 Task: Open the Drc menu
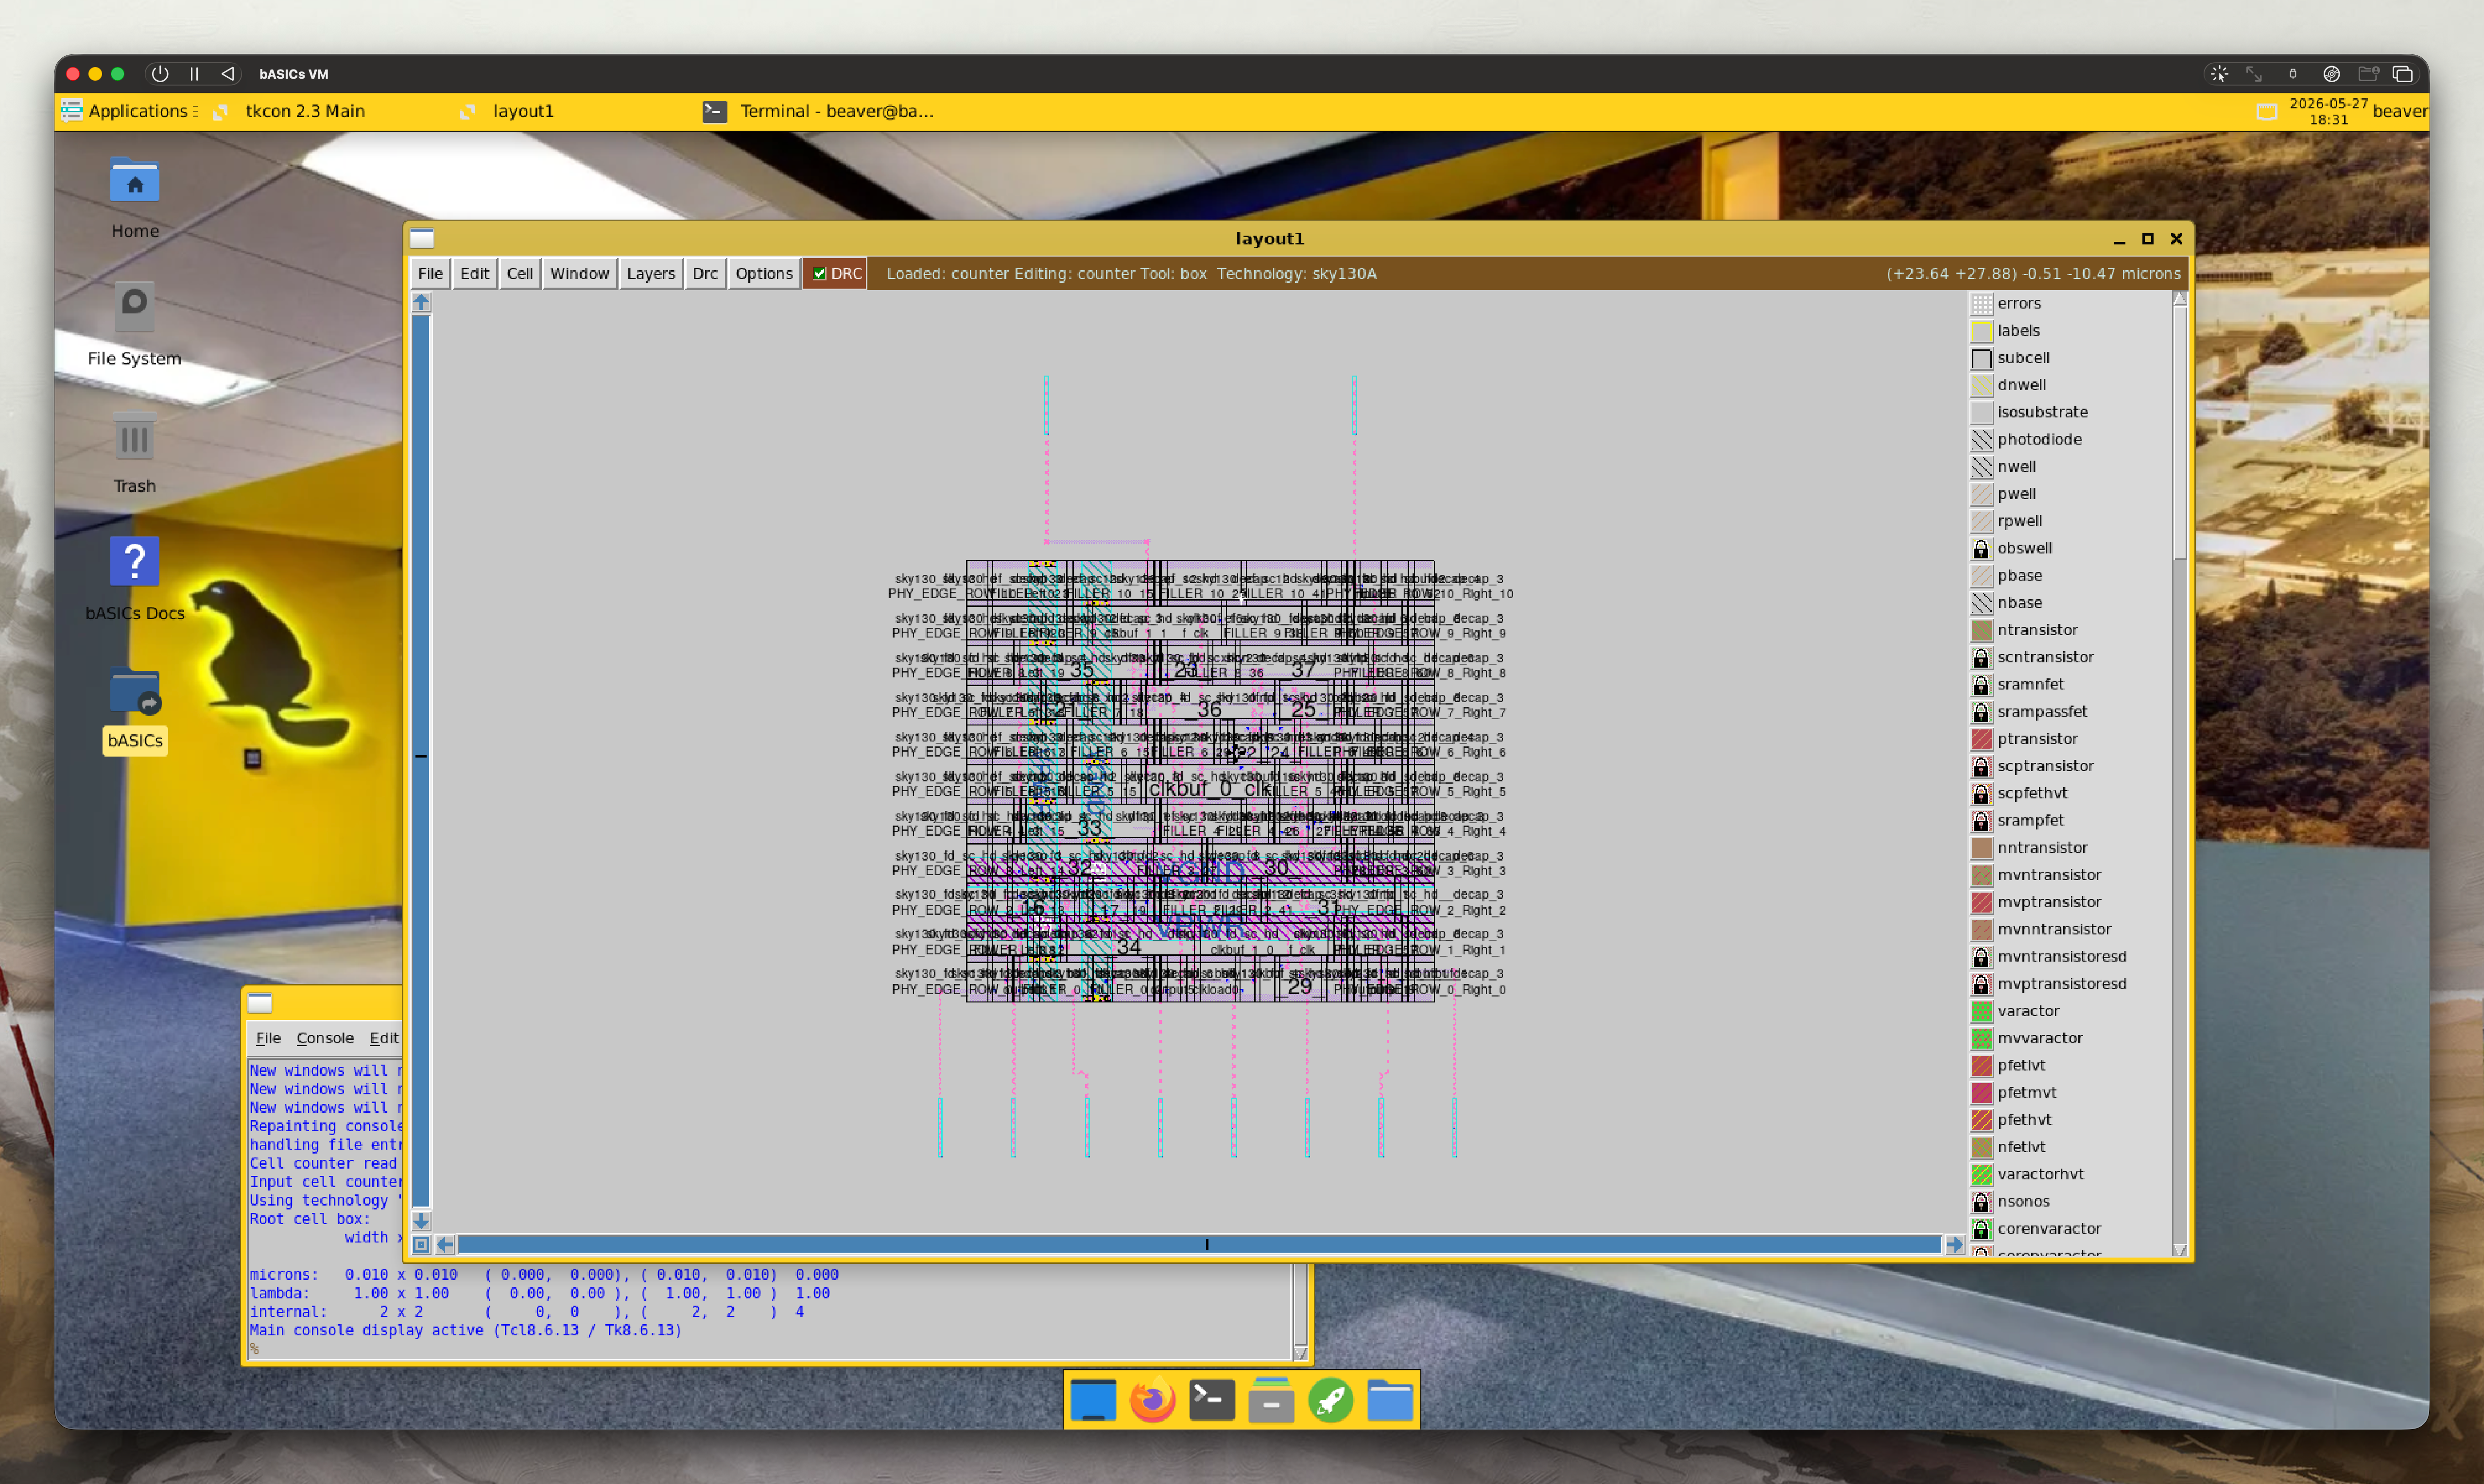pos(705,273)
